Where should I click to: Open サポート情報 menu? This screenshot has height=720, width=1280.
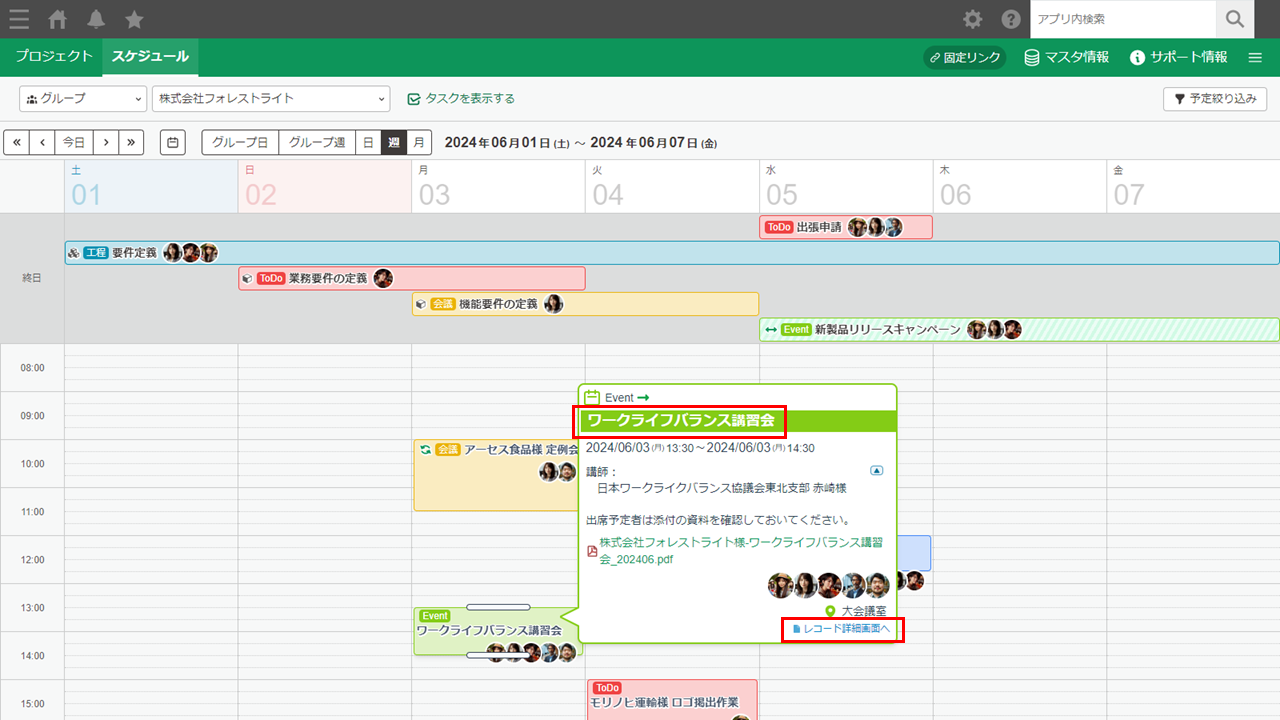tap(1178, 58)
